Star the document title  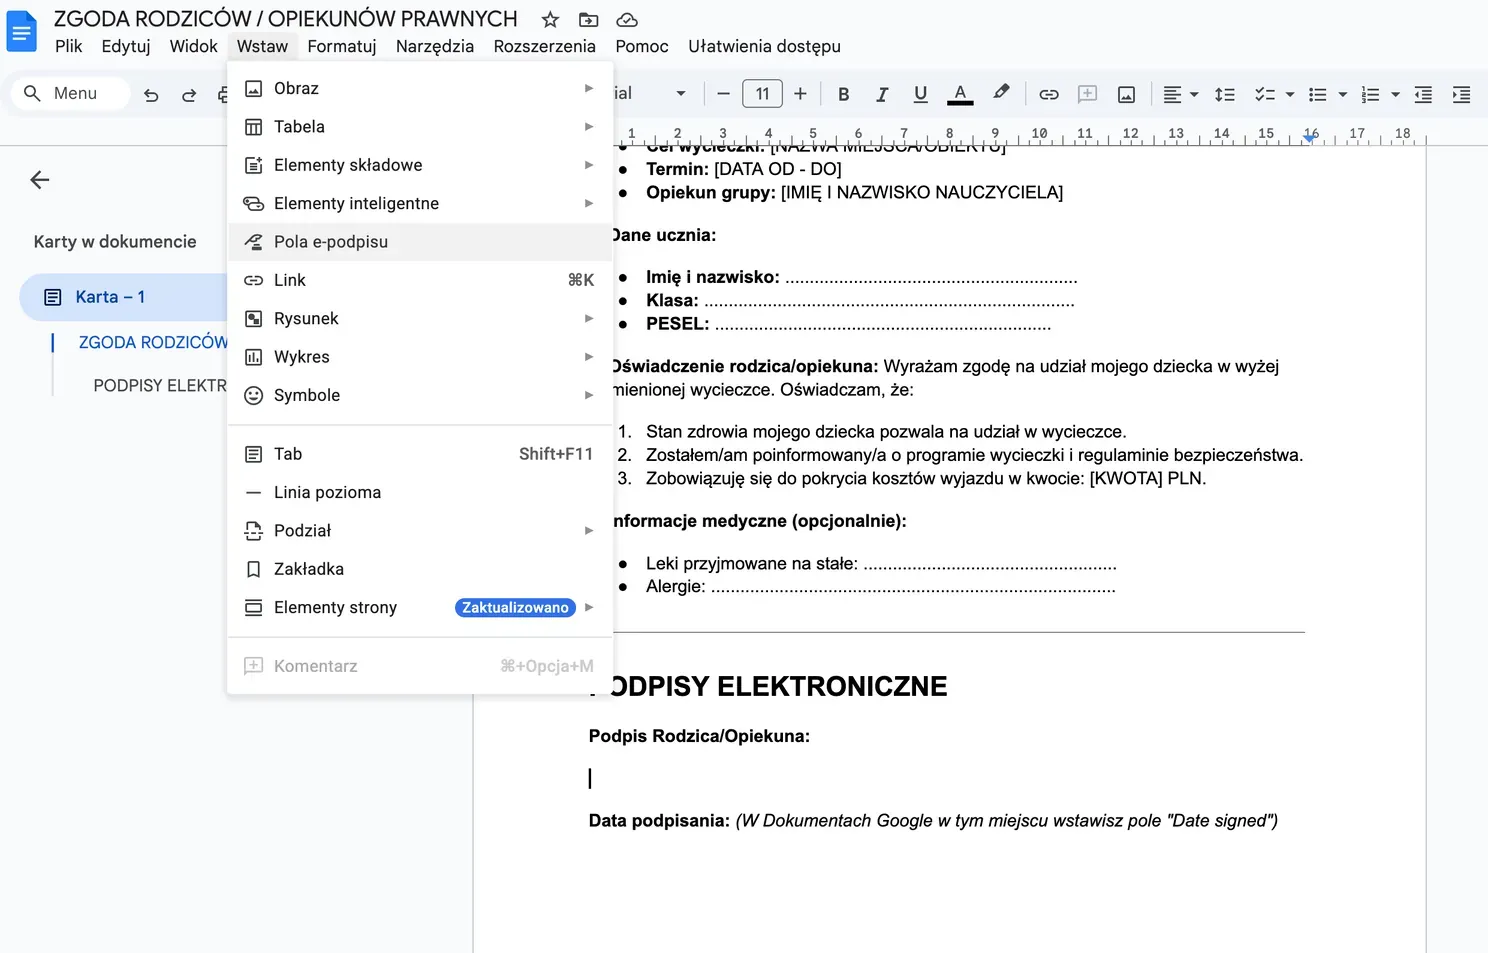tap(550, 20)
